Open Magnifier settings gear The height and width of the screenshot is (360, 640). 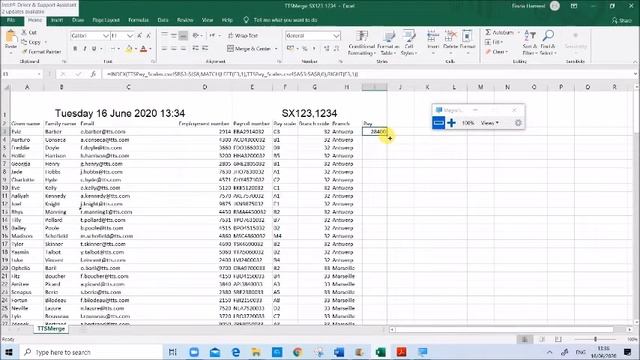tap(518, 123)
